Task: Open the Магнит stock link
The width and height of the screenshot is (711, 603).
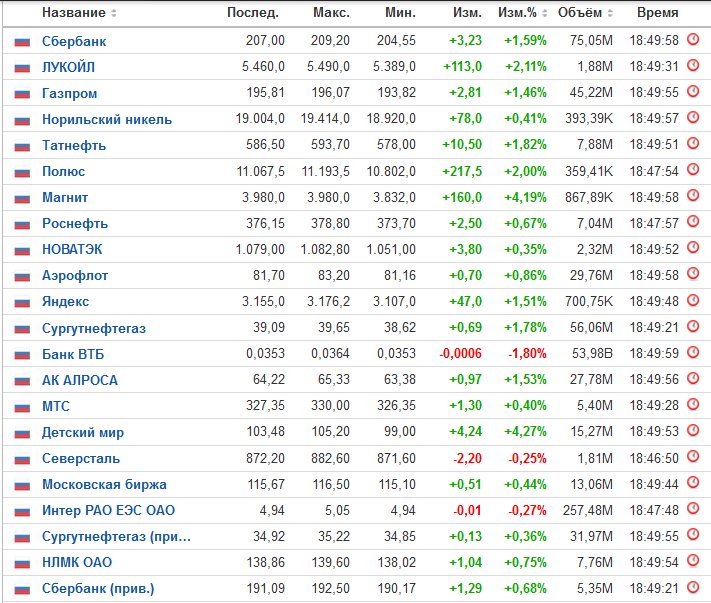Action: tap(65, 197)
